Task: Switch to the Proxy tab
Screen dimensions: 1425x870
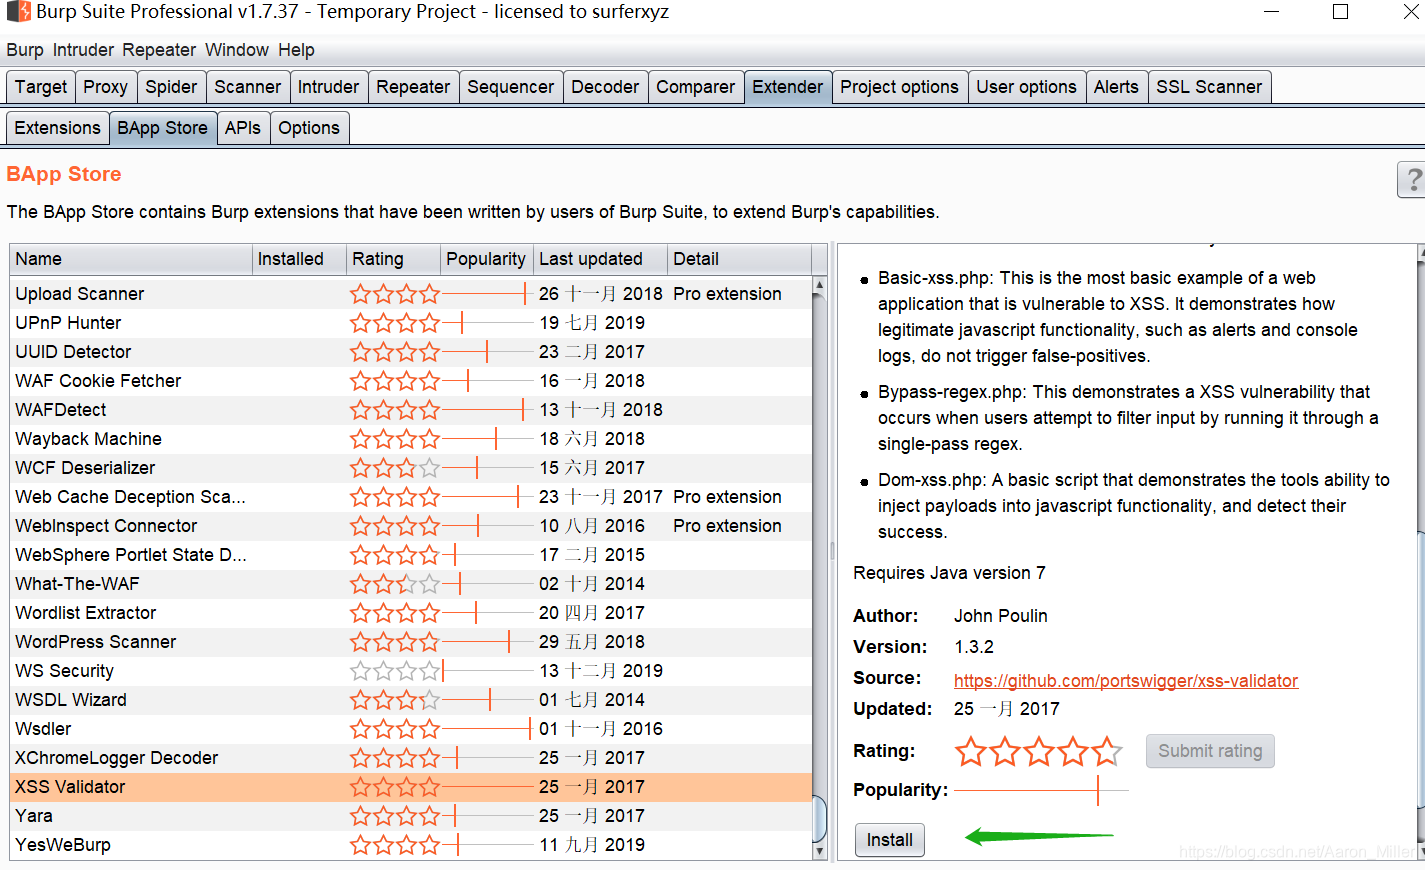Action: click(x=105, y=87)
